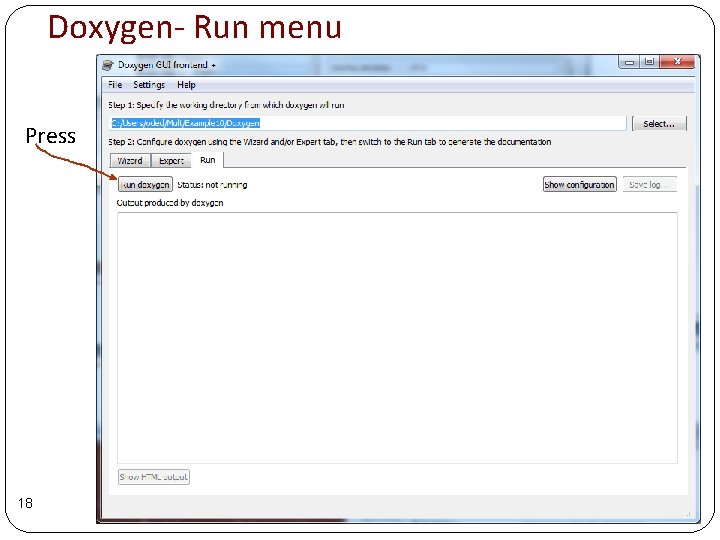Viewport: 720px width, 540px height.
Task: Click the working directory path field
Action: tap(368, 123)
